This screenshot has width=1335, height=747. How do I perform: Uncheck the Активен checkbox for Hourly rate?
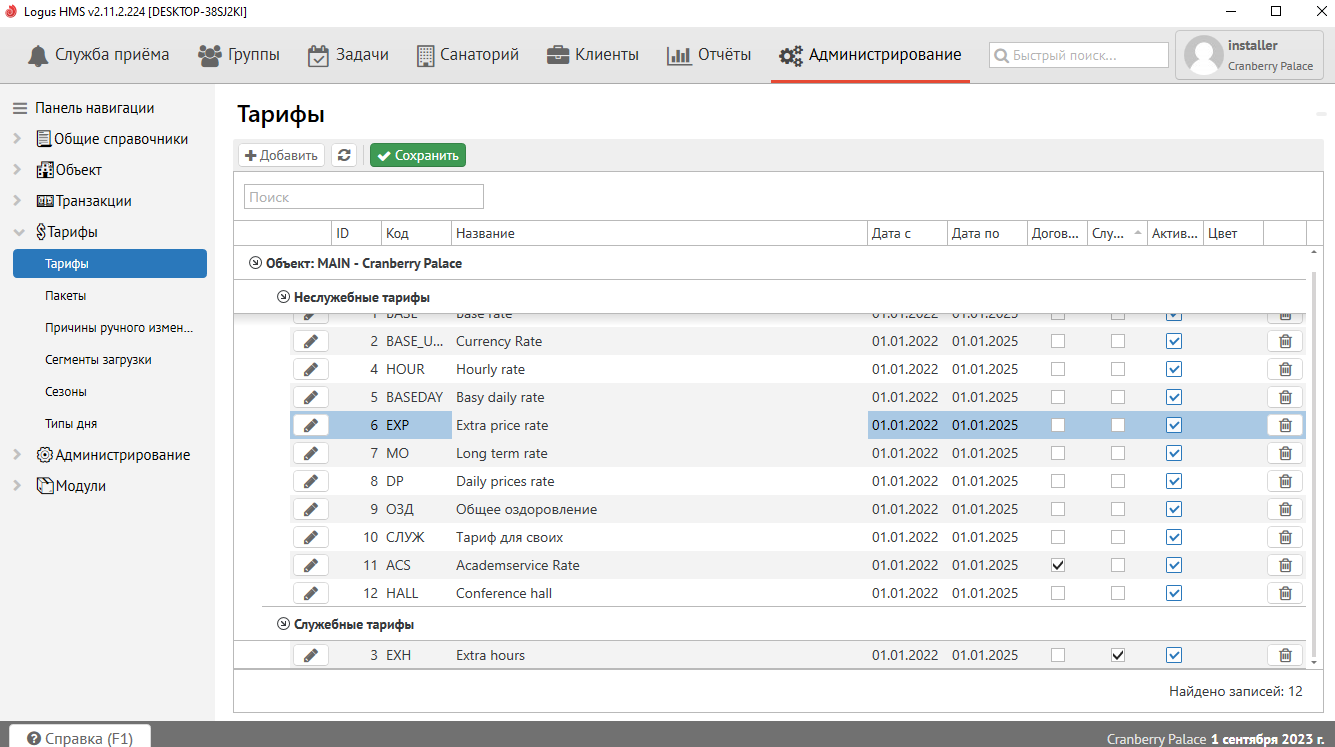tap(1174, 369)
